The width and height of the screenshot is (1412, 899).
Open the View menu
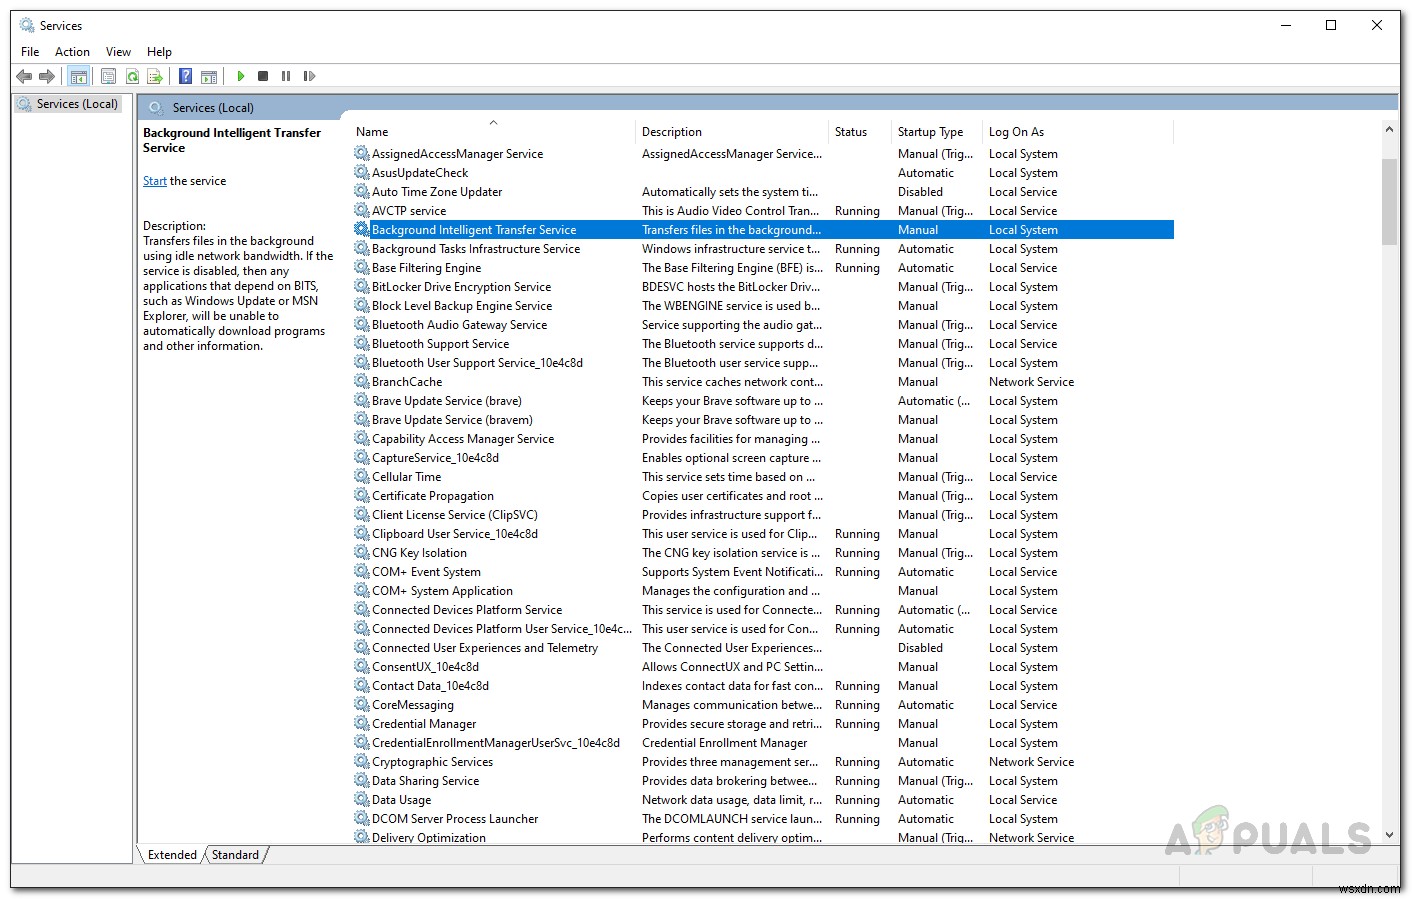118,51
